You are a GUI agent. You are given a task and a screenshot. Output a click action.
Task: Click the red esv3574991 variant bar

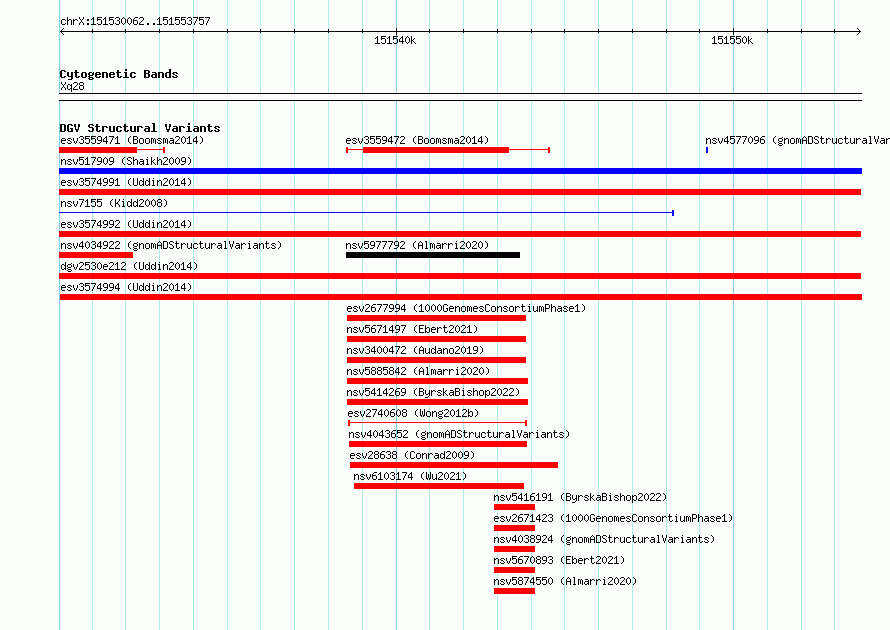(460, 192)
